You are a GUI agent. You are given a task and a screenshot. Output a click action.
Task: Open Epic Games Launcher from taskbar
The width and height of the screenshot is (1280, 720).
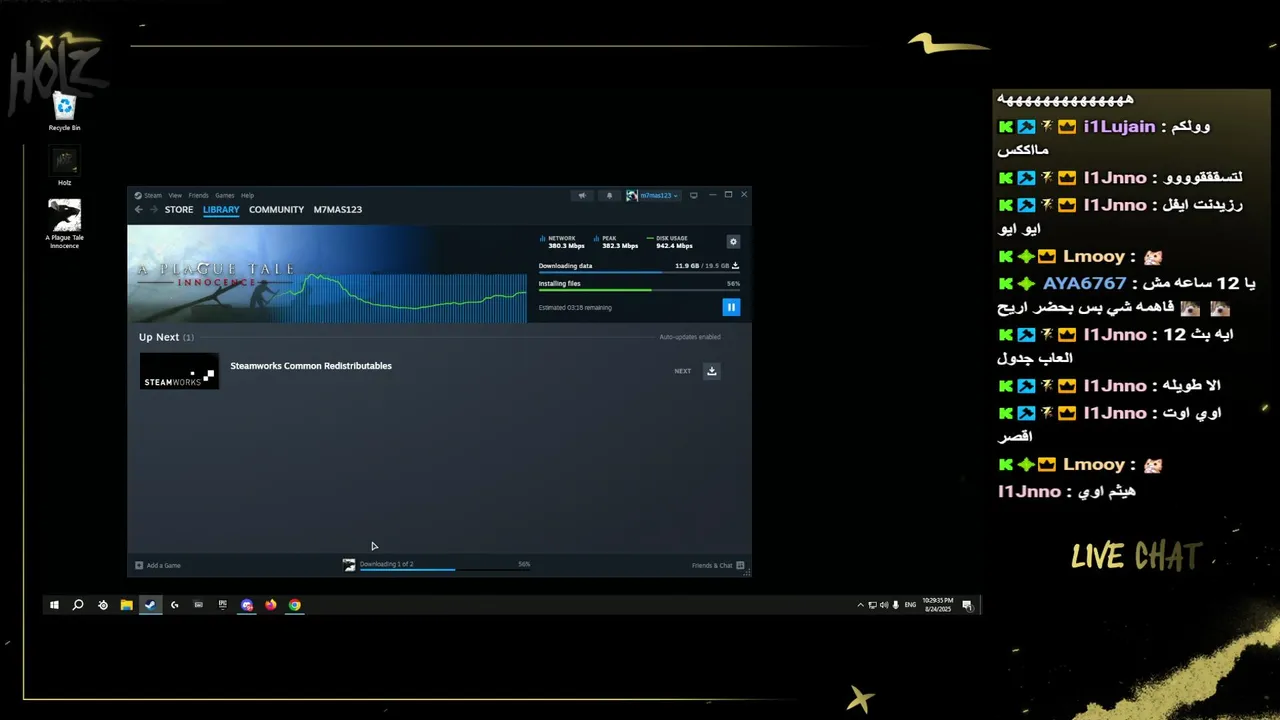point(222,605)
